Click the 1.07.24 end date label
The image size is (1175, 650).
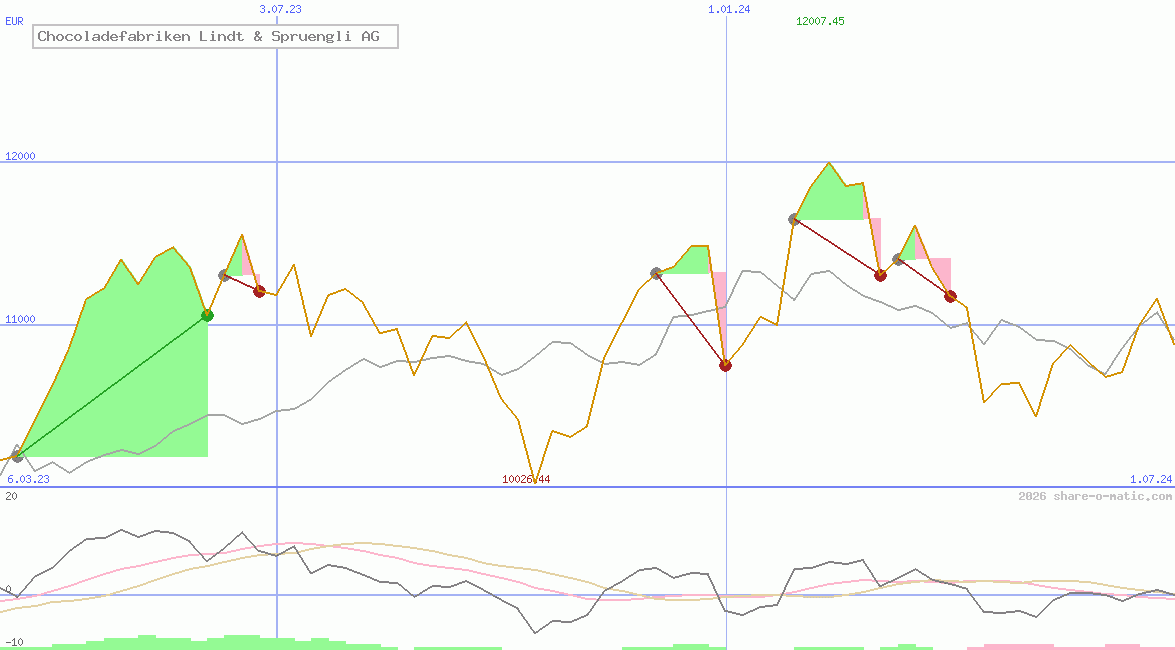[x=1150, y=479]
